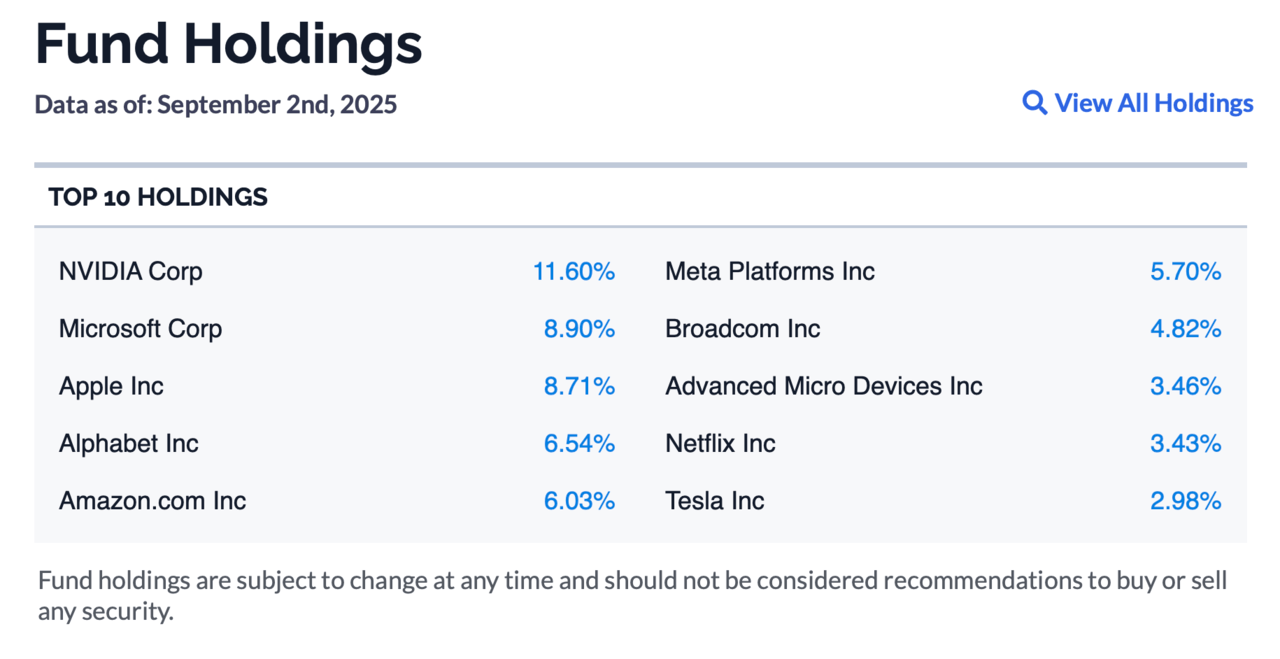Click the Fund Holdings page heading
Screen dimensions: 1280x659
229,45
